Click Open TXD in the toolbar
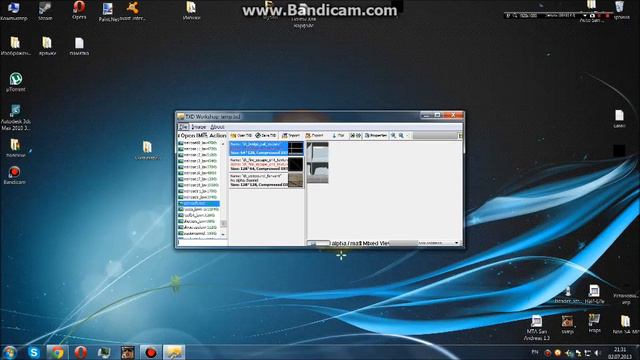640x360 pixels. click(241, 136)
